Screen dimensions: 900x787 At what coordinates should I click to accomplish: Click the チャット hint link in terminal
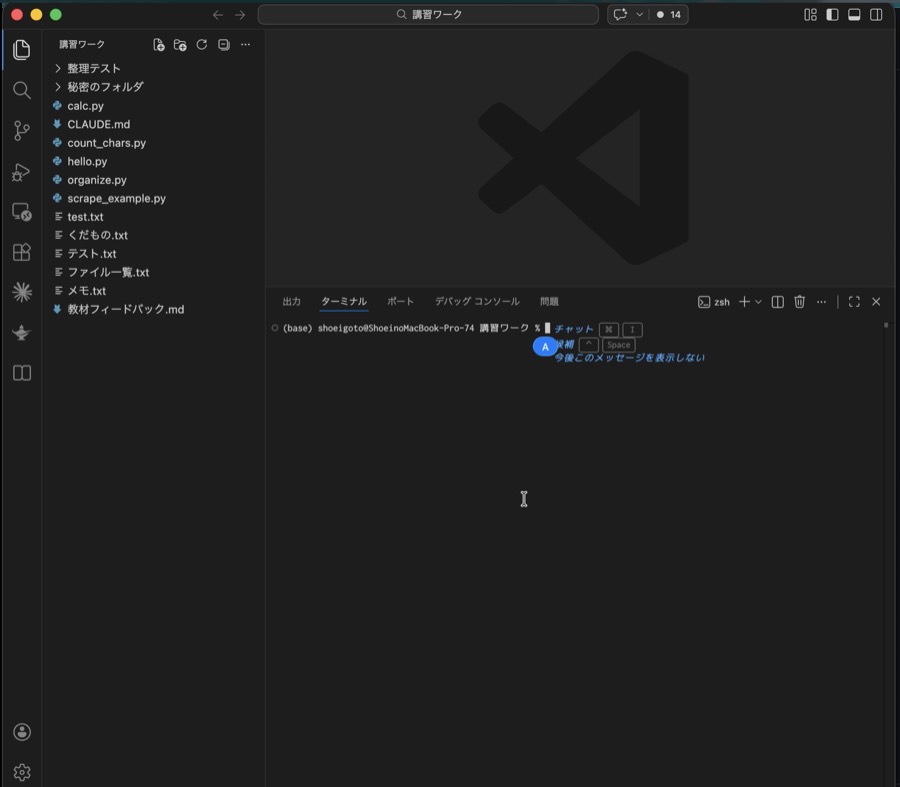point(573,329)
